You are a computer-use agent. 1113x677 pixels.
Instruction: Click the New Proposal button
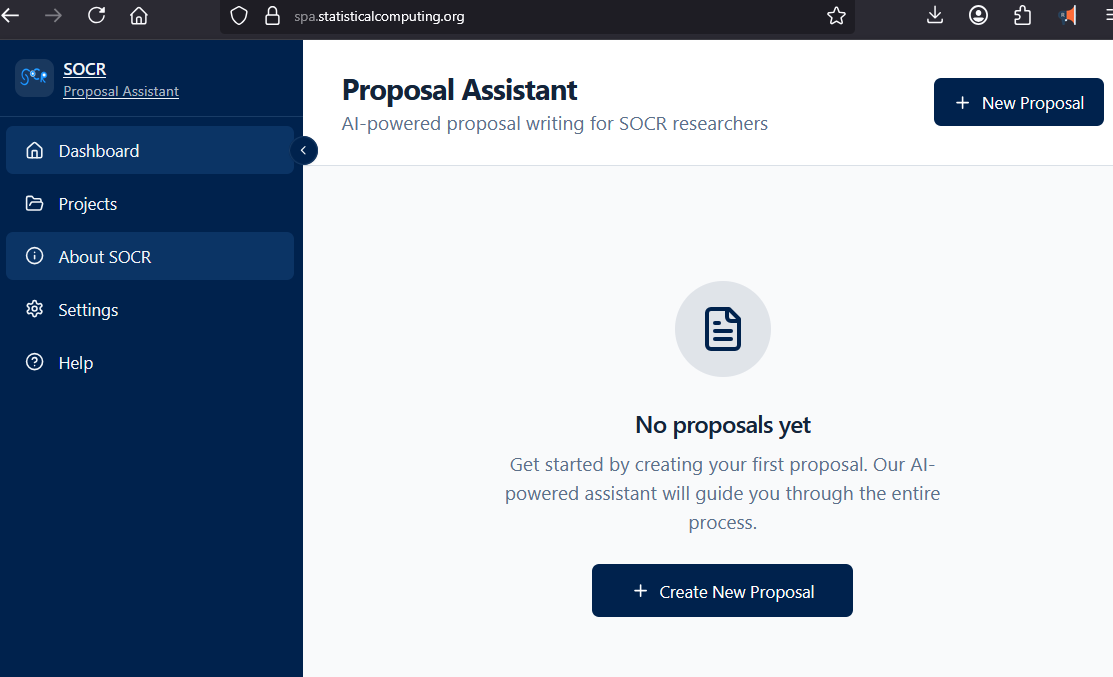tap(1018, 101)
